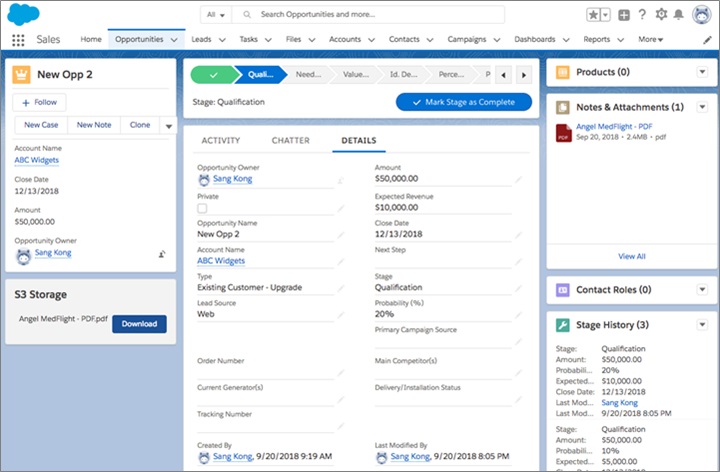Edit the Opportunity Name pencil icon
Image resolution: width=720 pixels, height=472 pixels.
(x=341, y=235)
